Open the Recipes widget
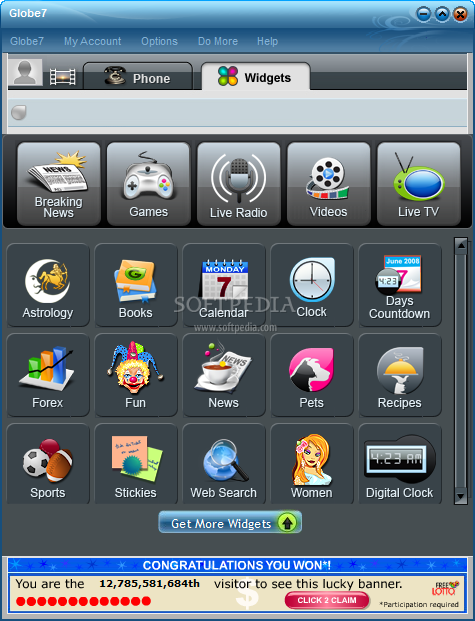 (400, 375)
